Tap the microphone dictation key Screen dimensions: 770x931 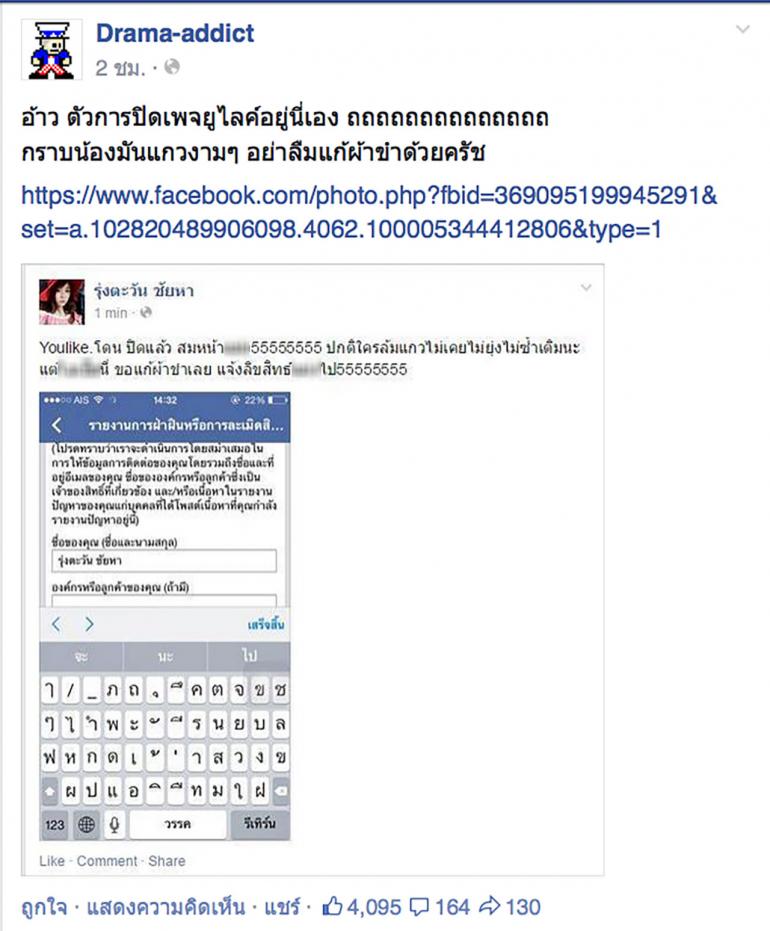tap(115, 824)
